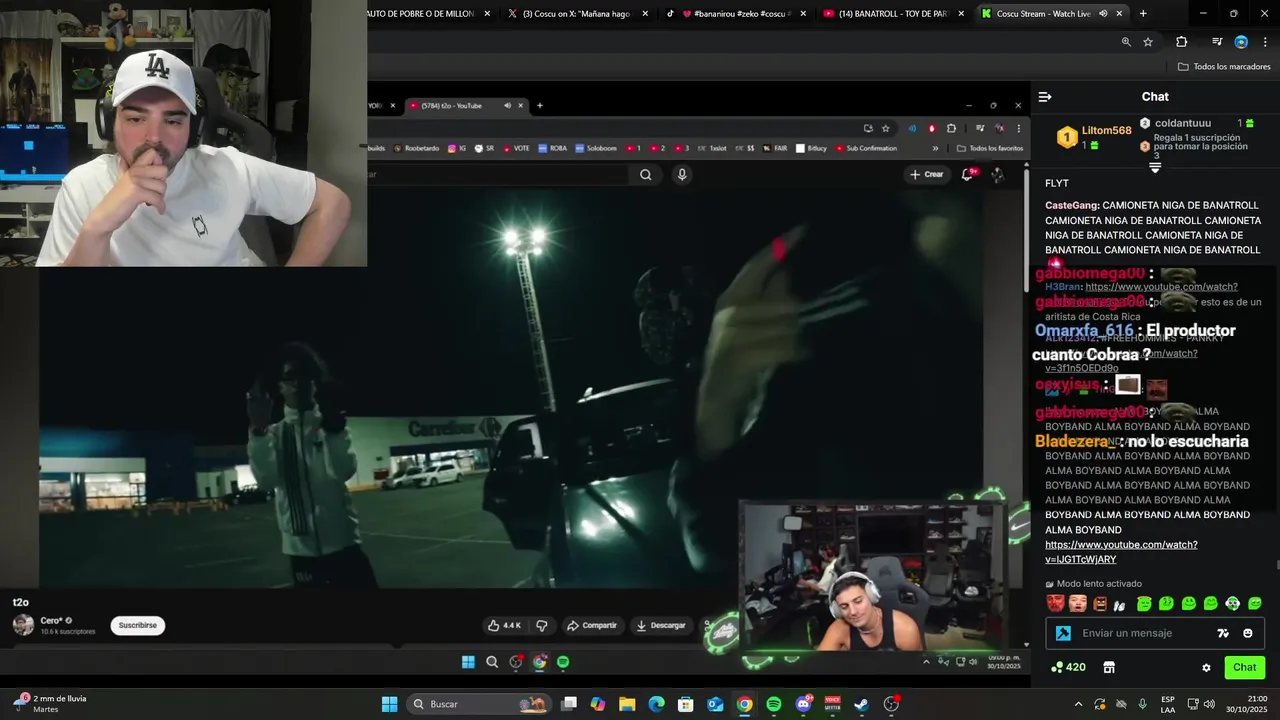
Task: Open the chat identity hammer badge
Action: point(1063,633)
